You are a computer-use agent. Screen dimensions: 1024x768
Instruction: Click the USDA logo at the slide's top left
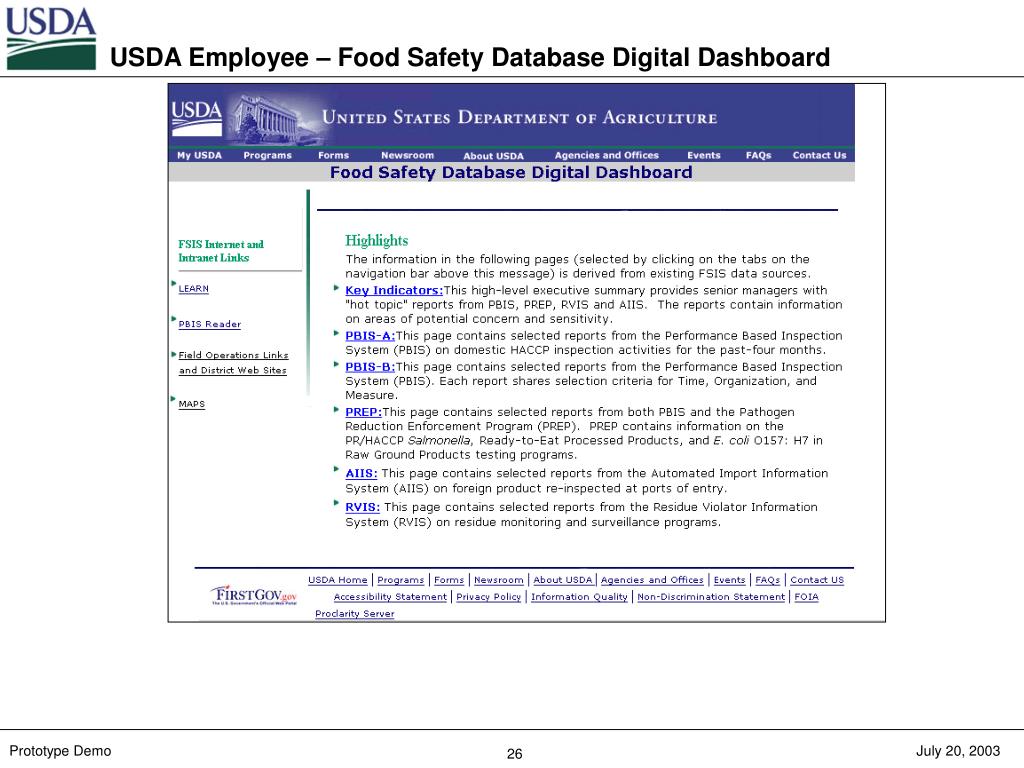pyautogui.click(x=51, y=37)
